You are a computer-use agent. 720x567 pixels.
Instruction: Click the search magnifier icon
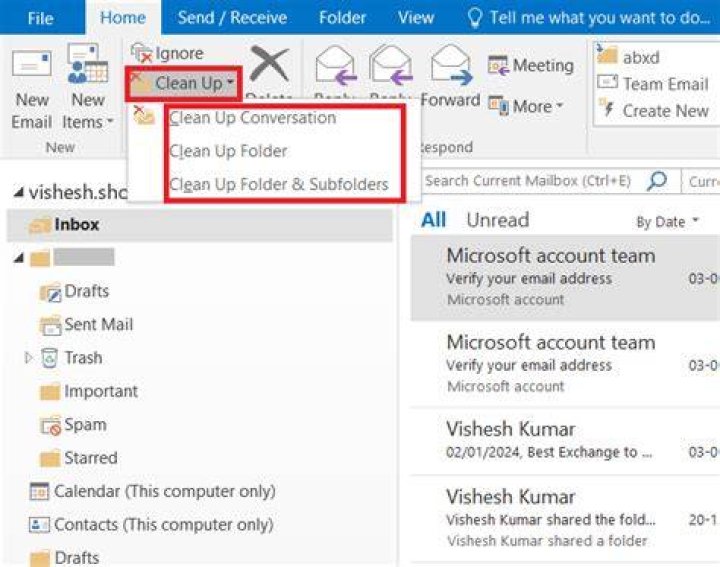click(x=657, y=180)
